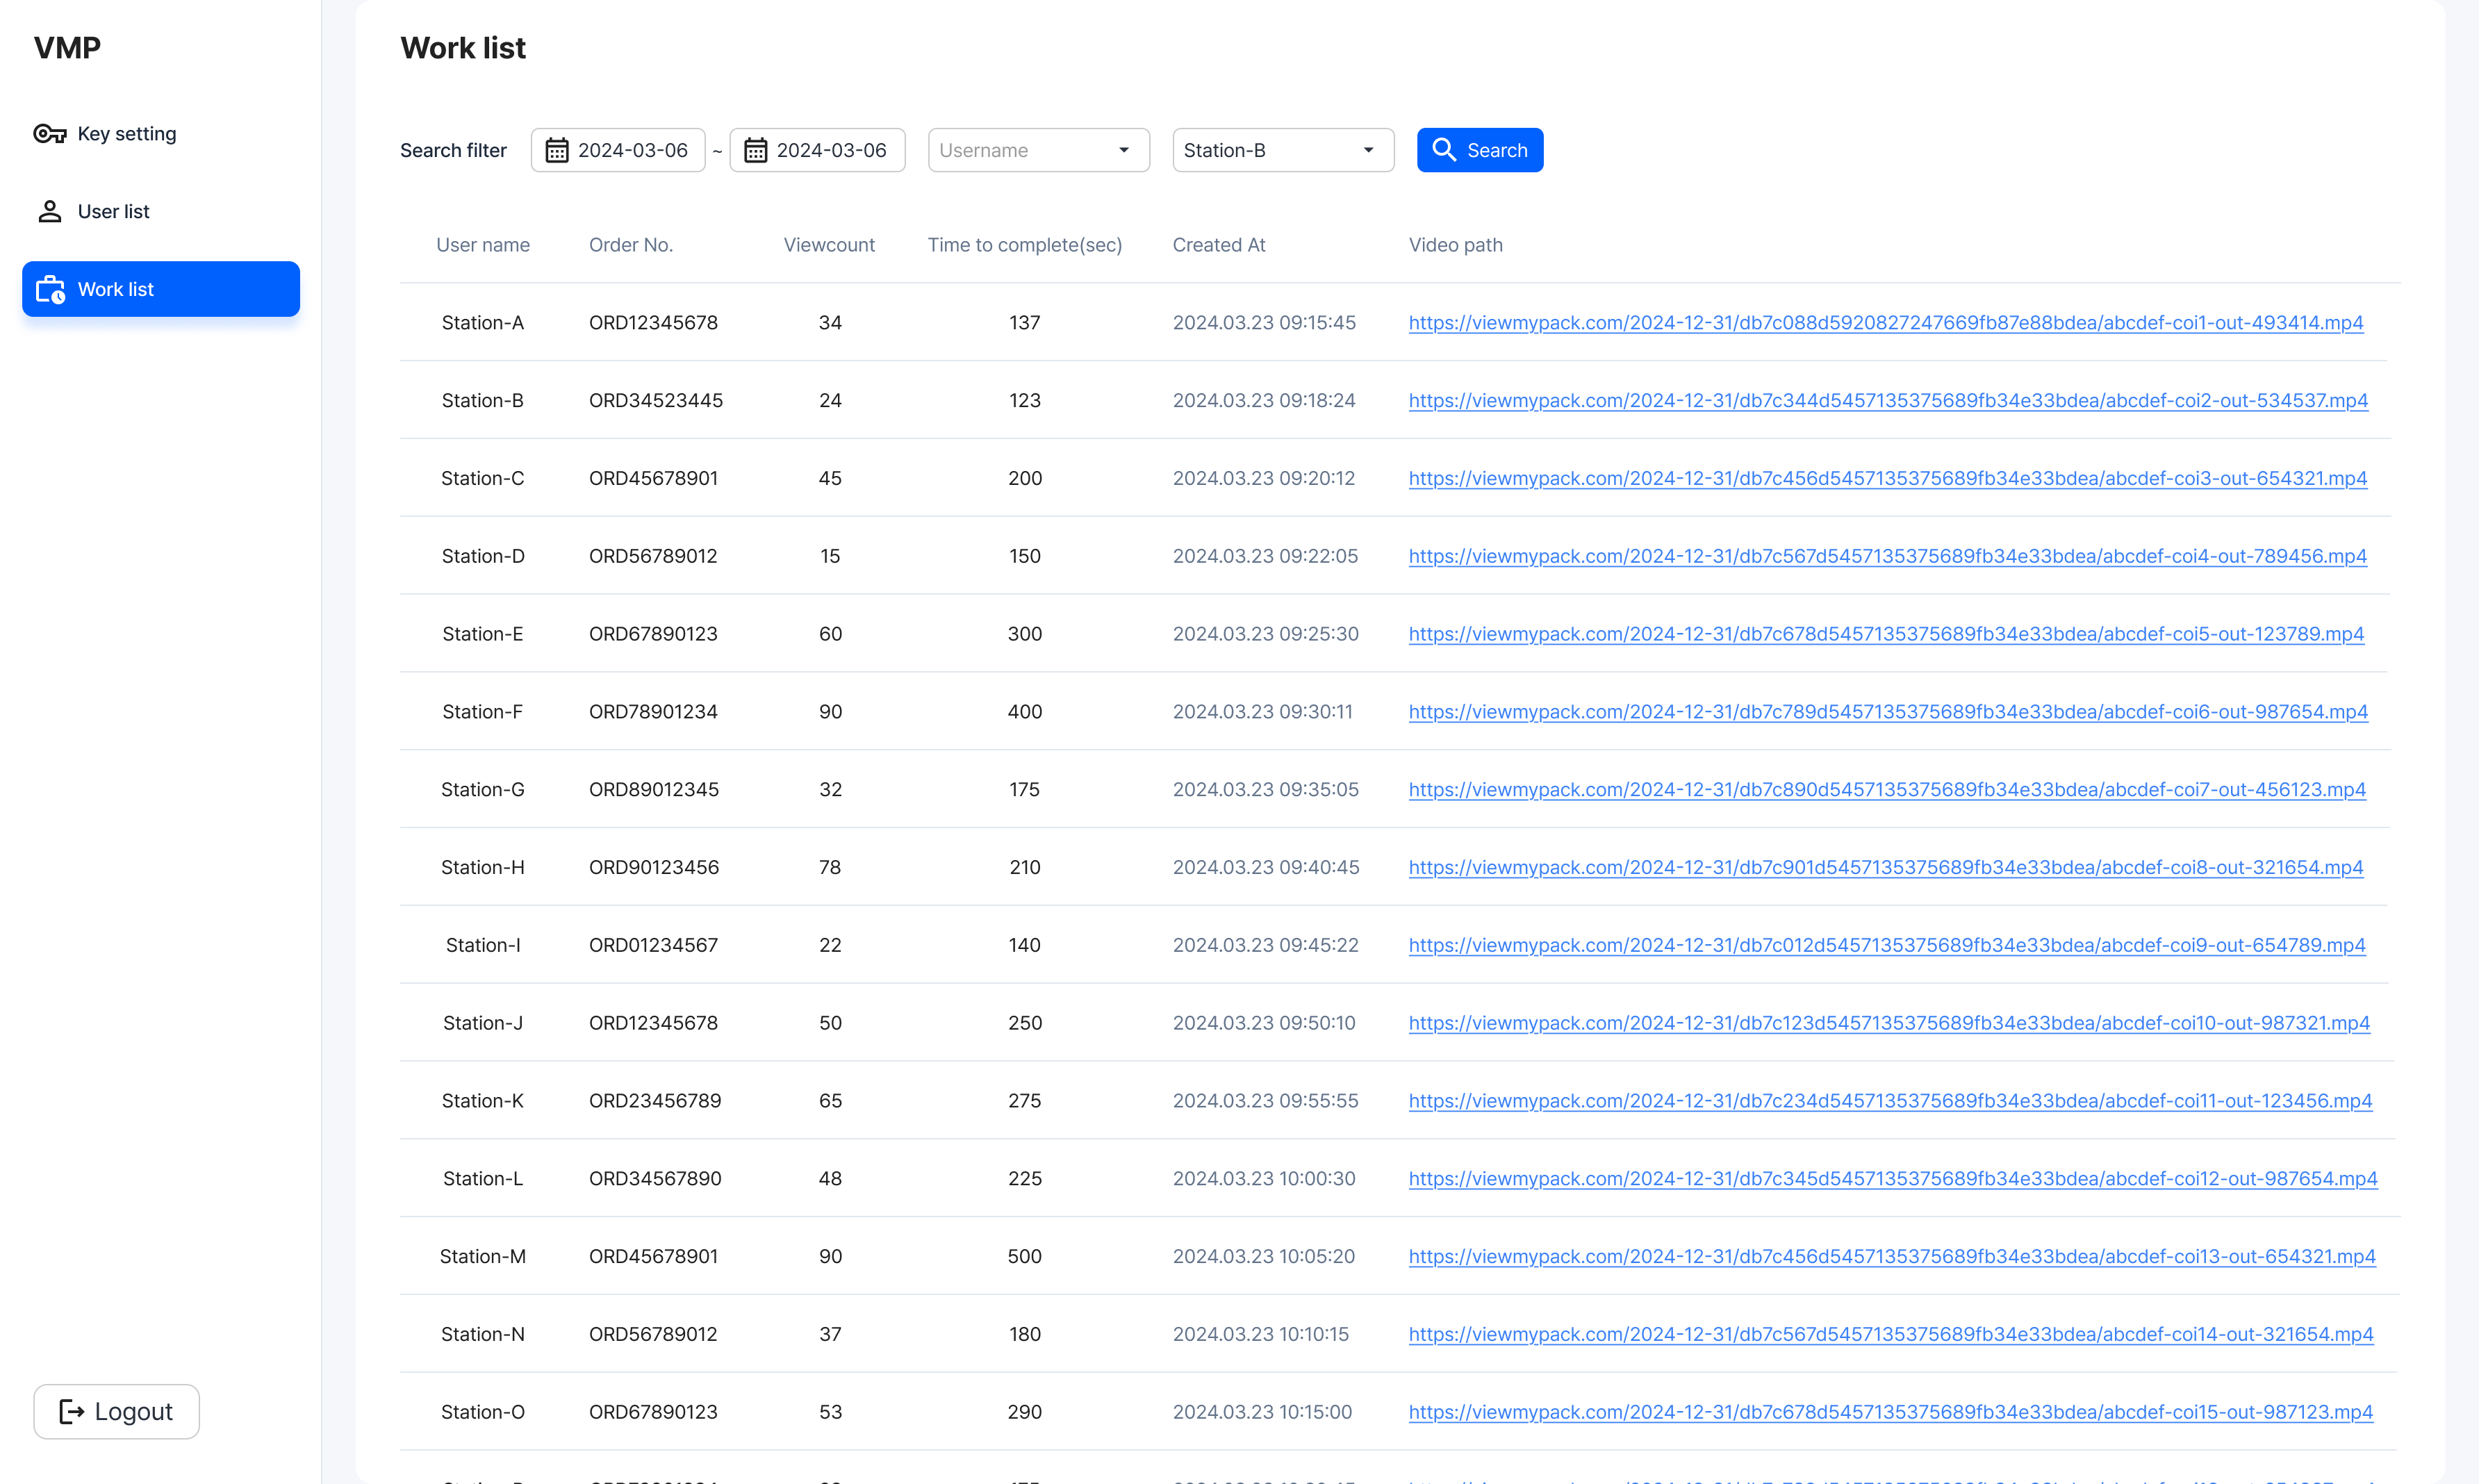Select the Work list sidebar item
The image size is (2479, 1484).
coord(160,289)
